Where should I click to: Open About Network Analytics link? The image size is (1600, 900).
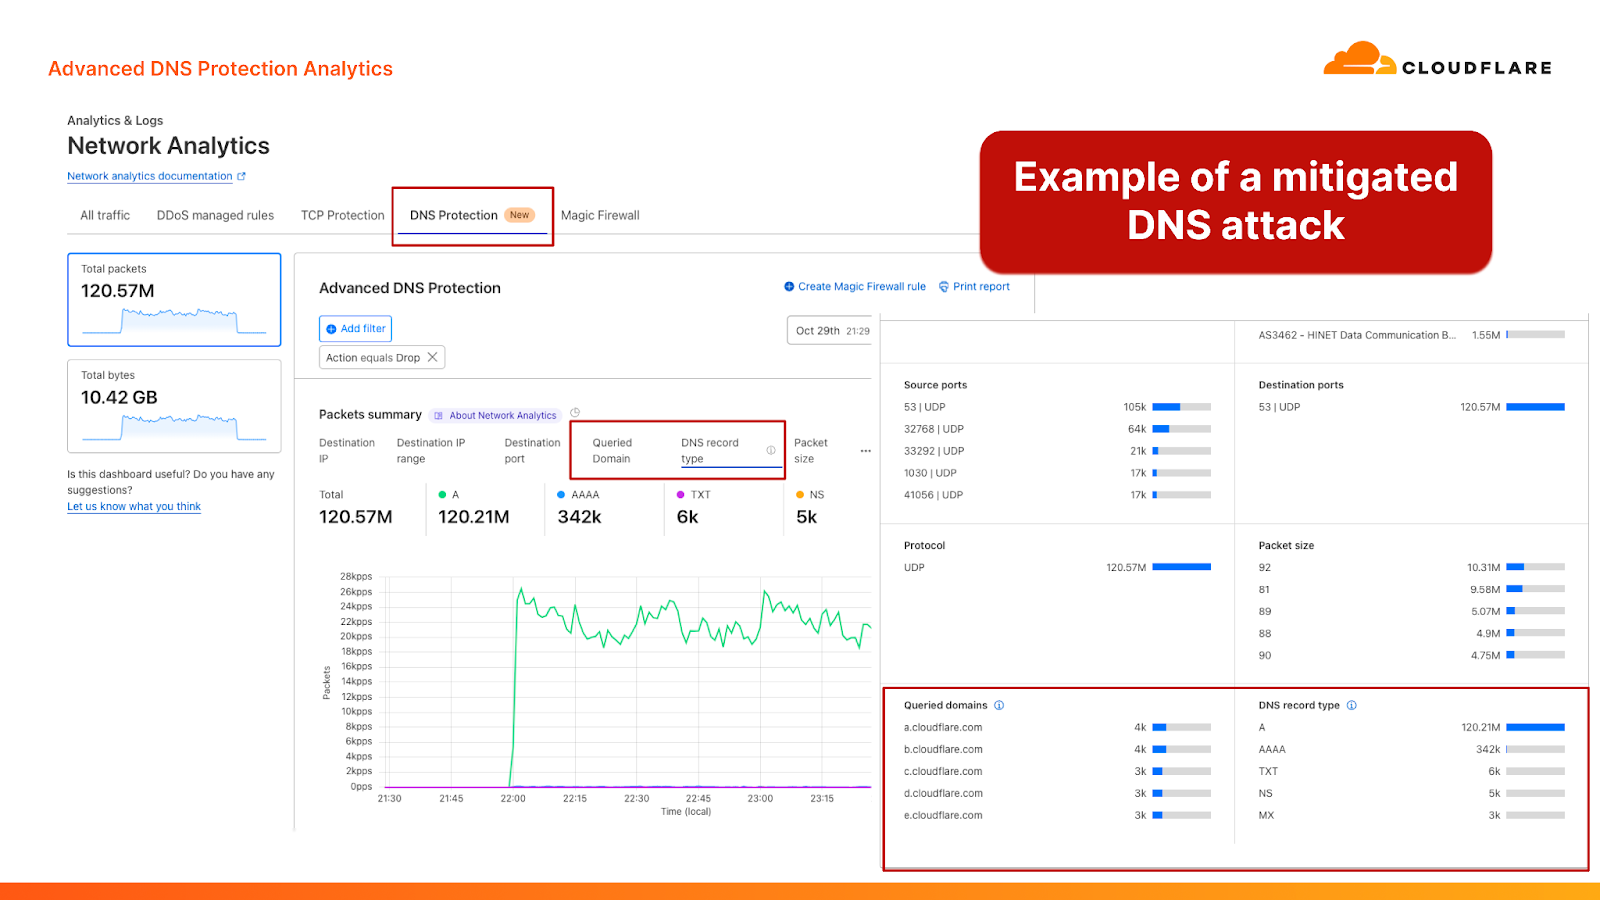coord(503,415)
